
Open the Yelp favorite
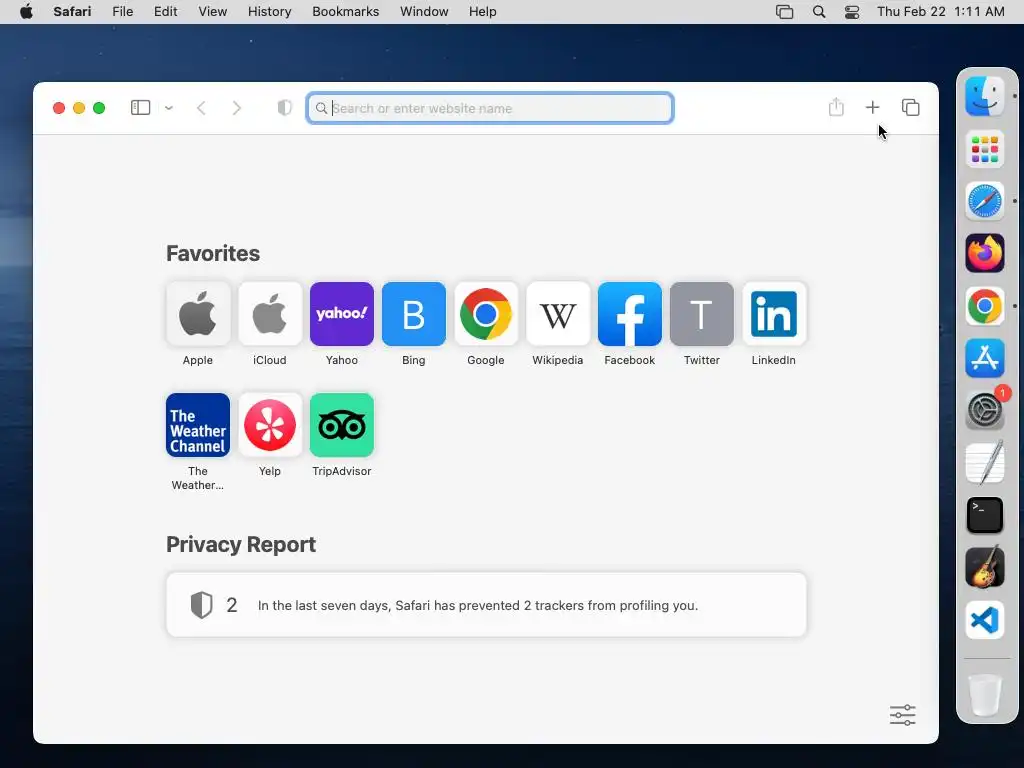270,425
